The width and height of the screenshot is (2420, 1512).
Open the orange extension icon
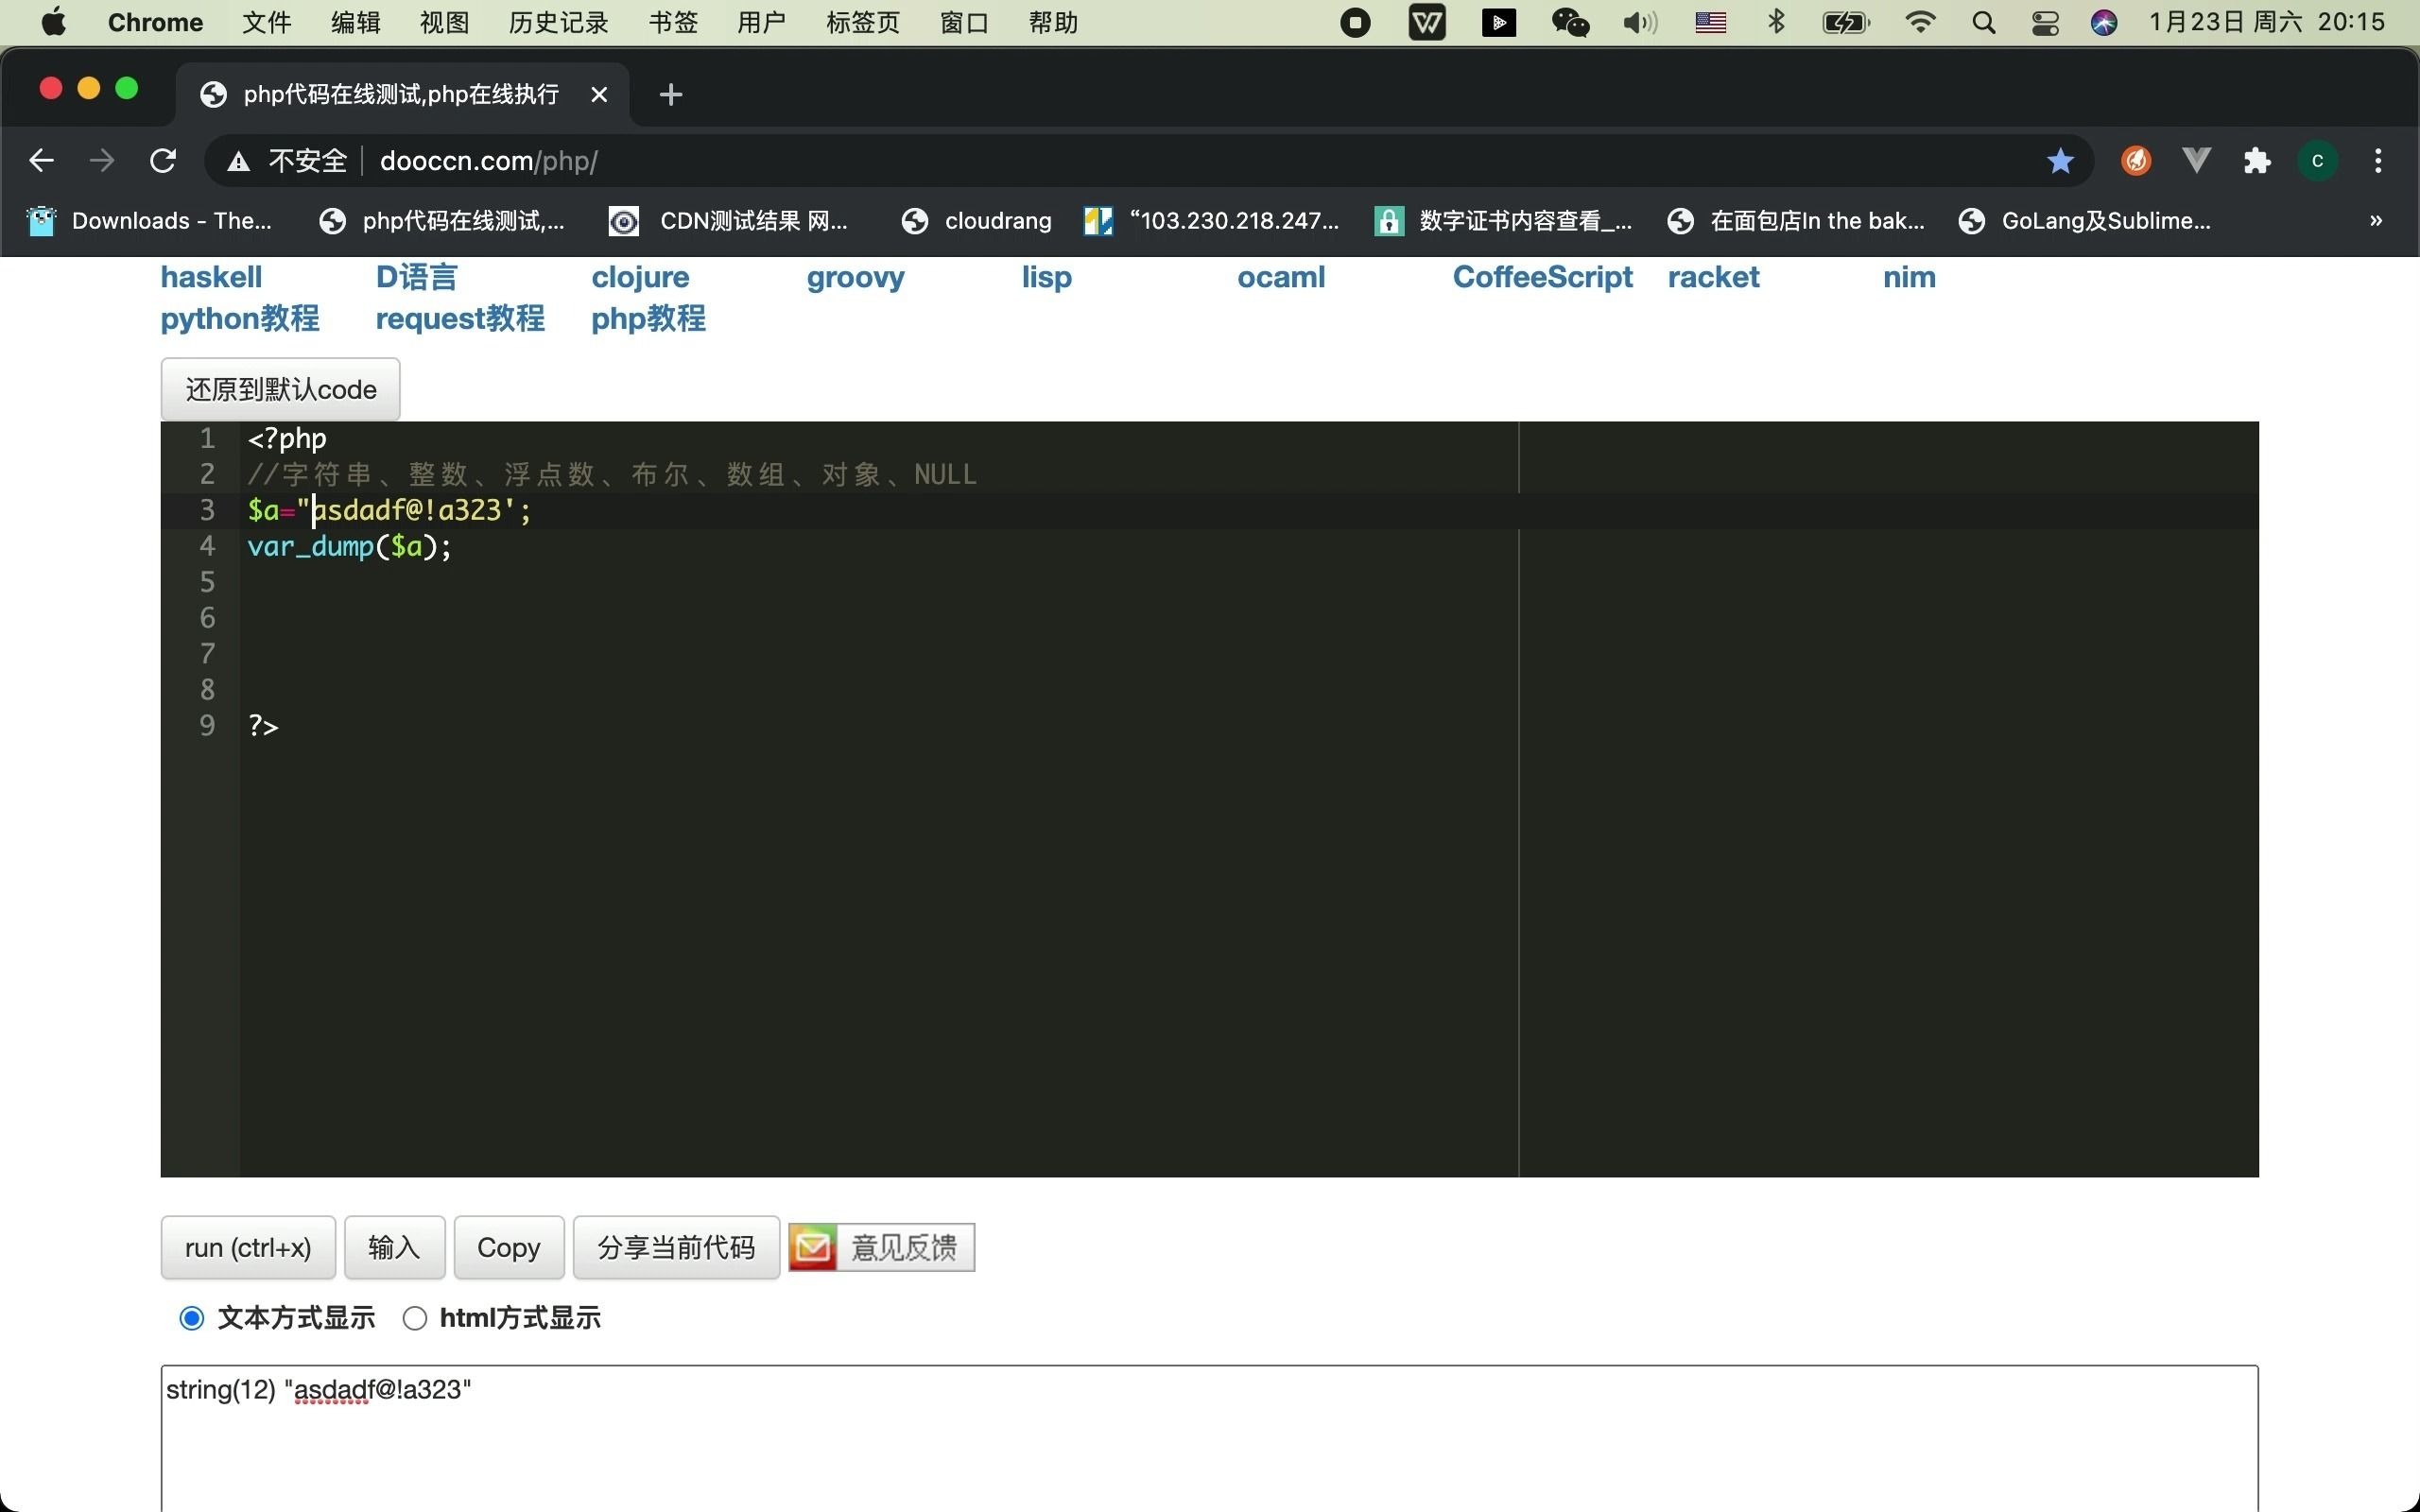coord(2136,161)
